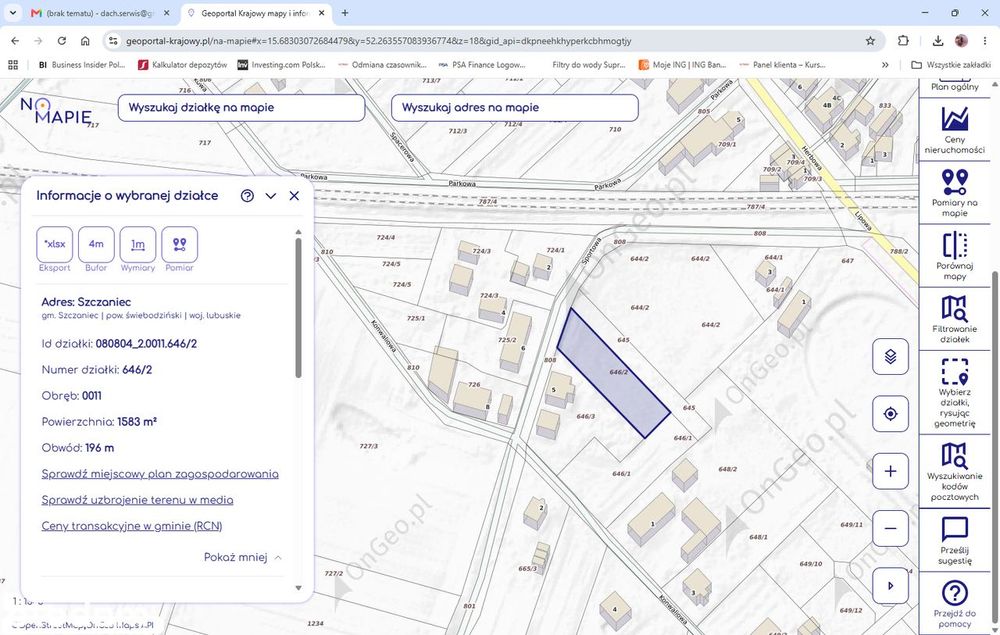Select Pomiary na mapie measurement tool
This screenshot has height=635, width=1000.
(954, 193)
